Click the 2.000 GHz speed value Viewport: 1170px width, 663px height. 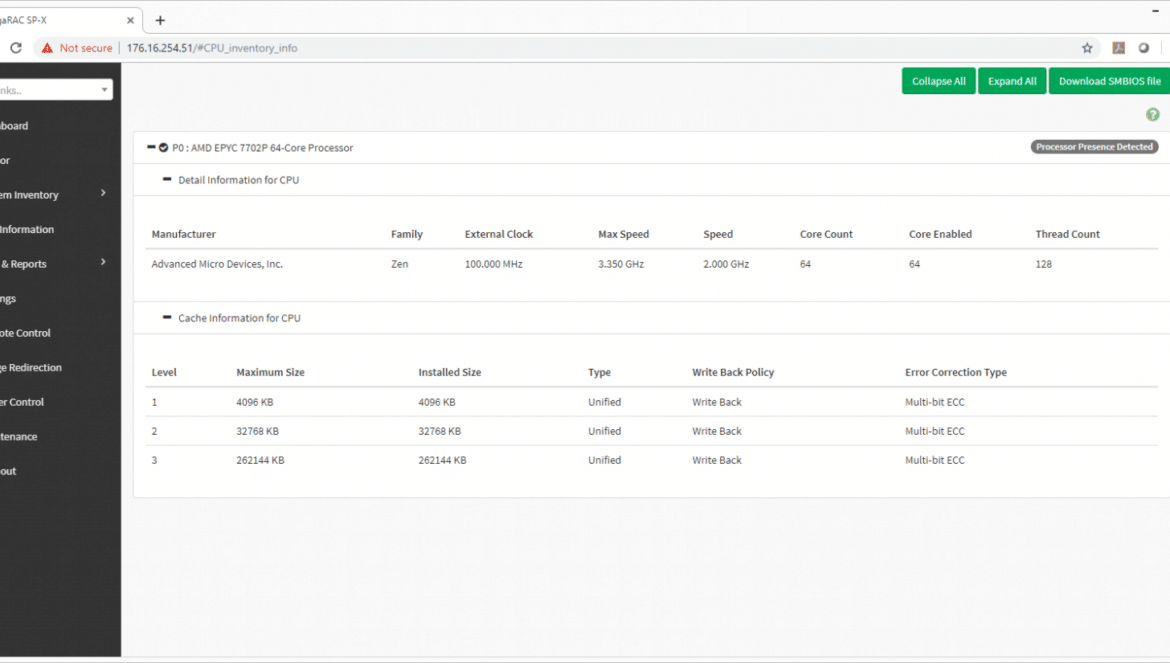coord(726,264)
